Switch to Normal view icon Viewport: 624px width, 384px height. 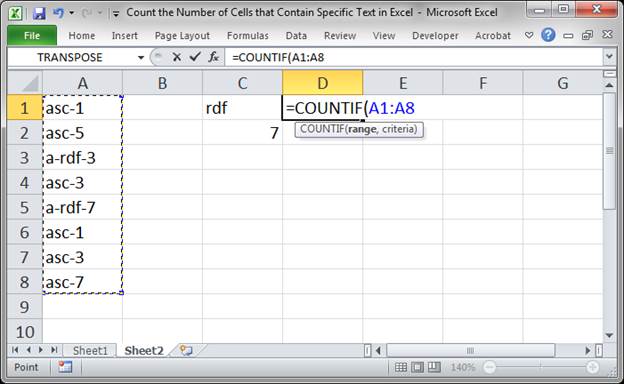point(401,367)
